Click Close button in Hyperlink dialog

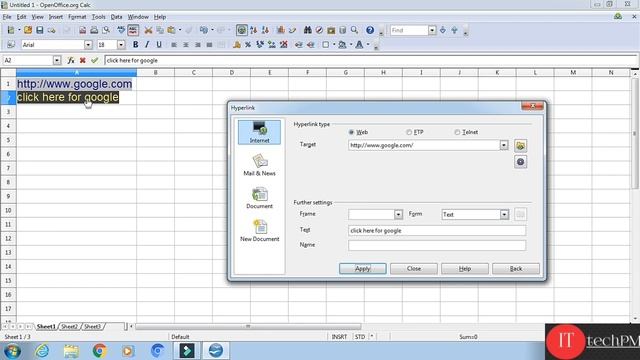413,269
